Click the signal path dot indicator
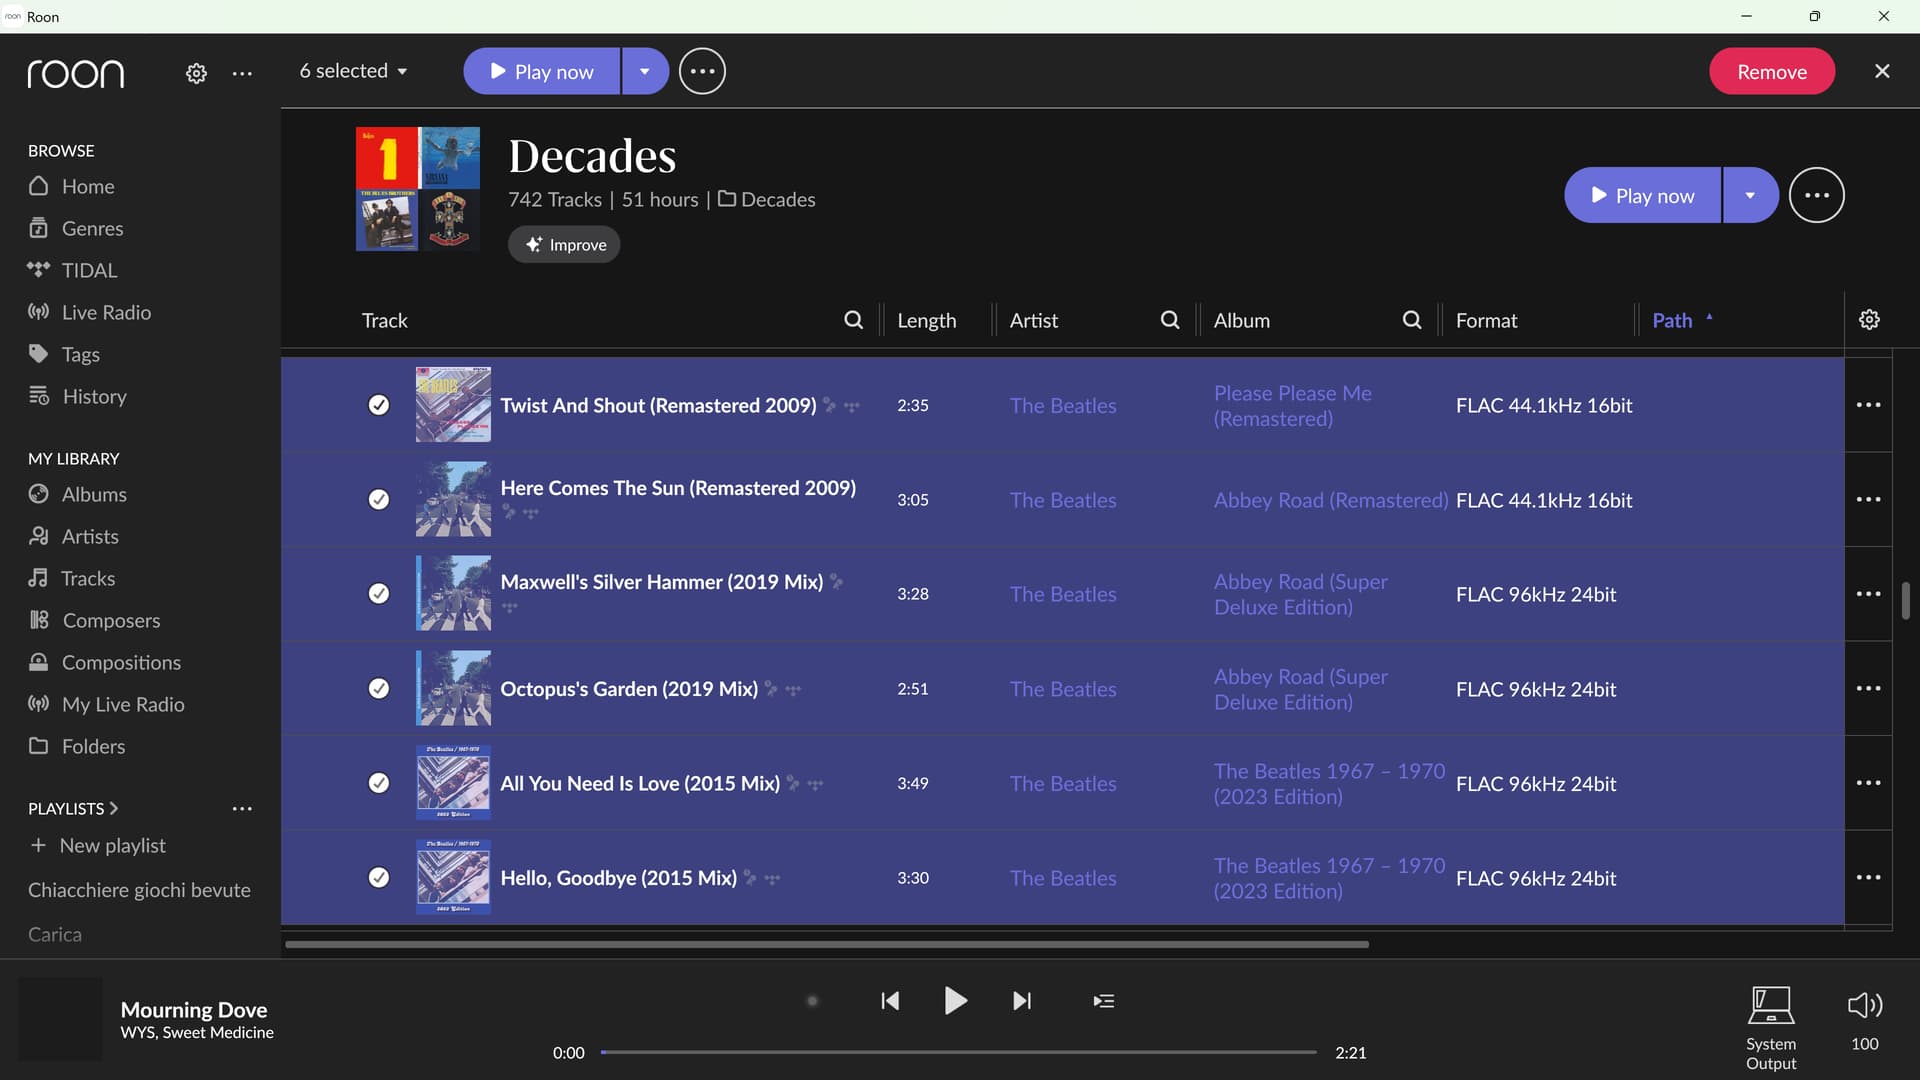 [812, 1001]
